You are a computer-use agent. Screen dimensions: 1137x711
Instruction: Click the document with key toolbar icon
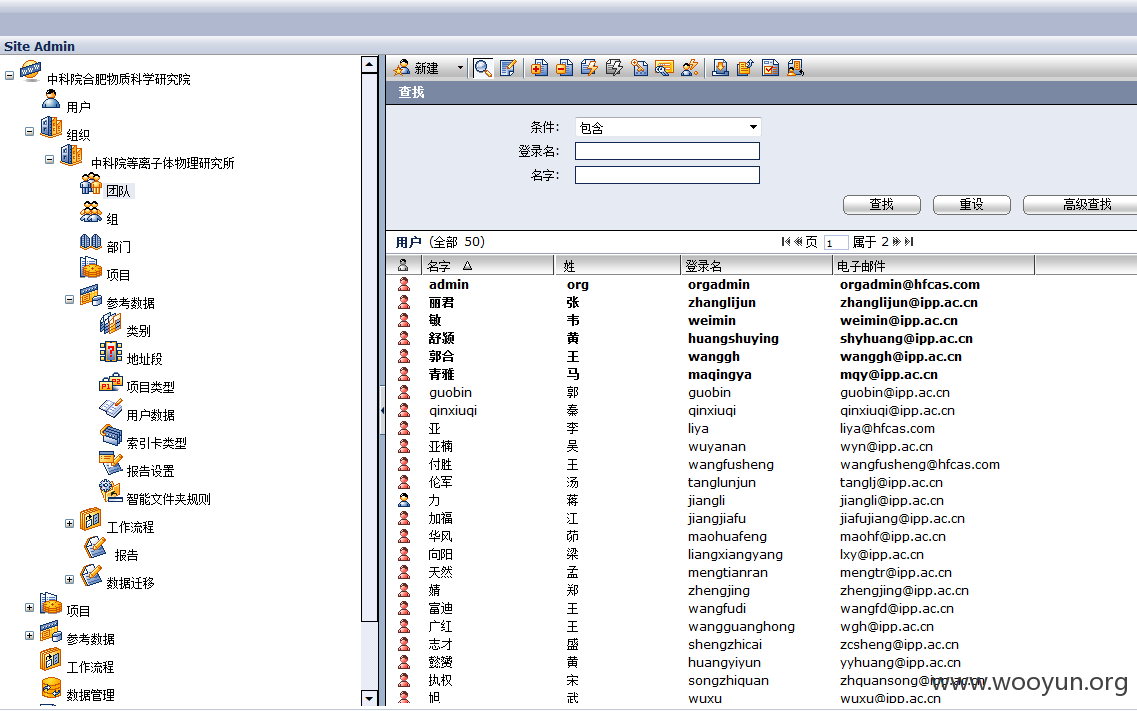pyautogui.click(x=640, y=68)
